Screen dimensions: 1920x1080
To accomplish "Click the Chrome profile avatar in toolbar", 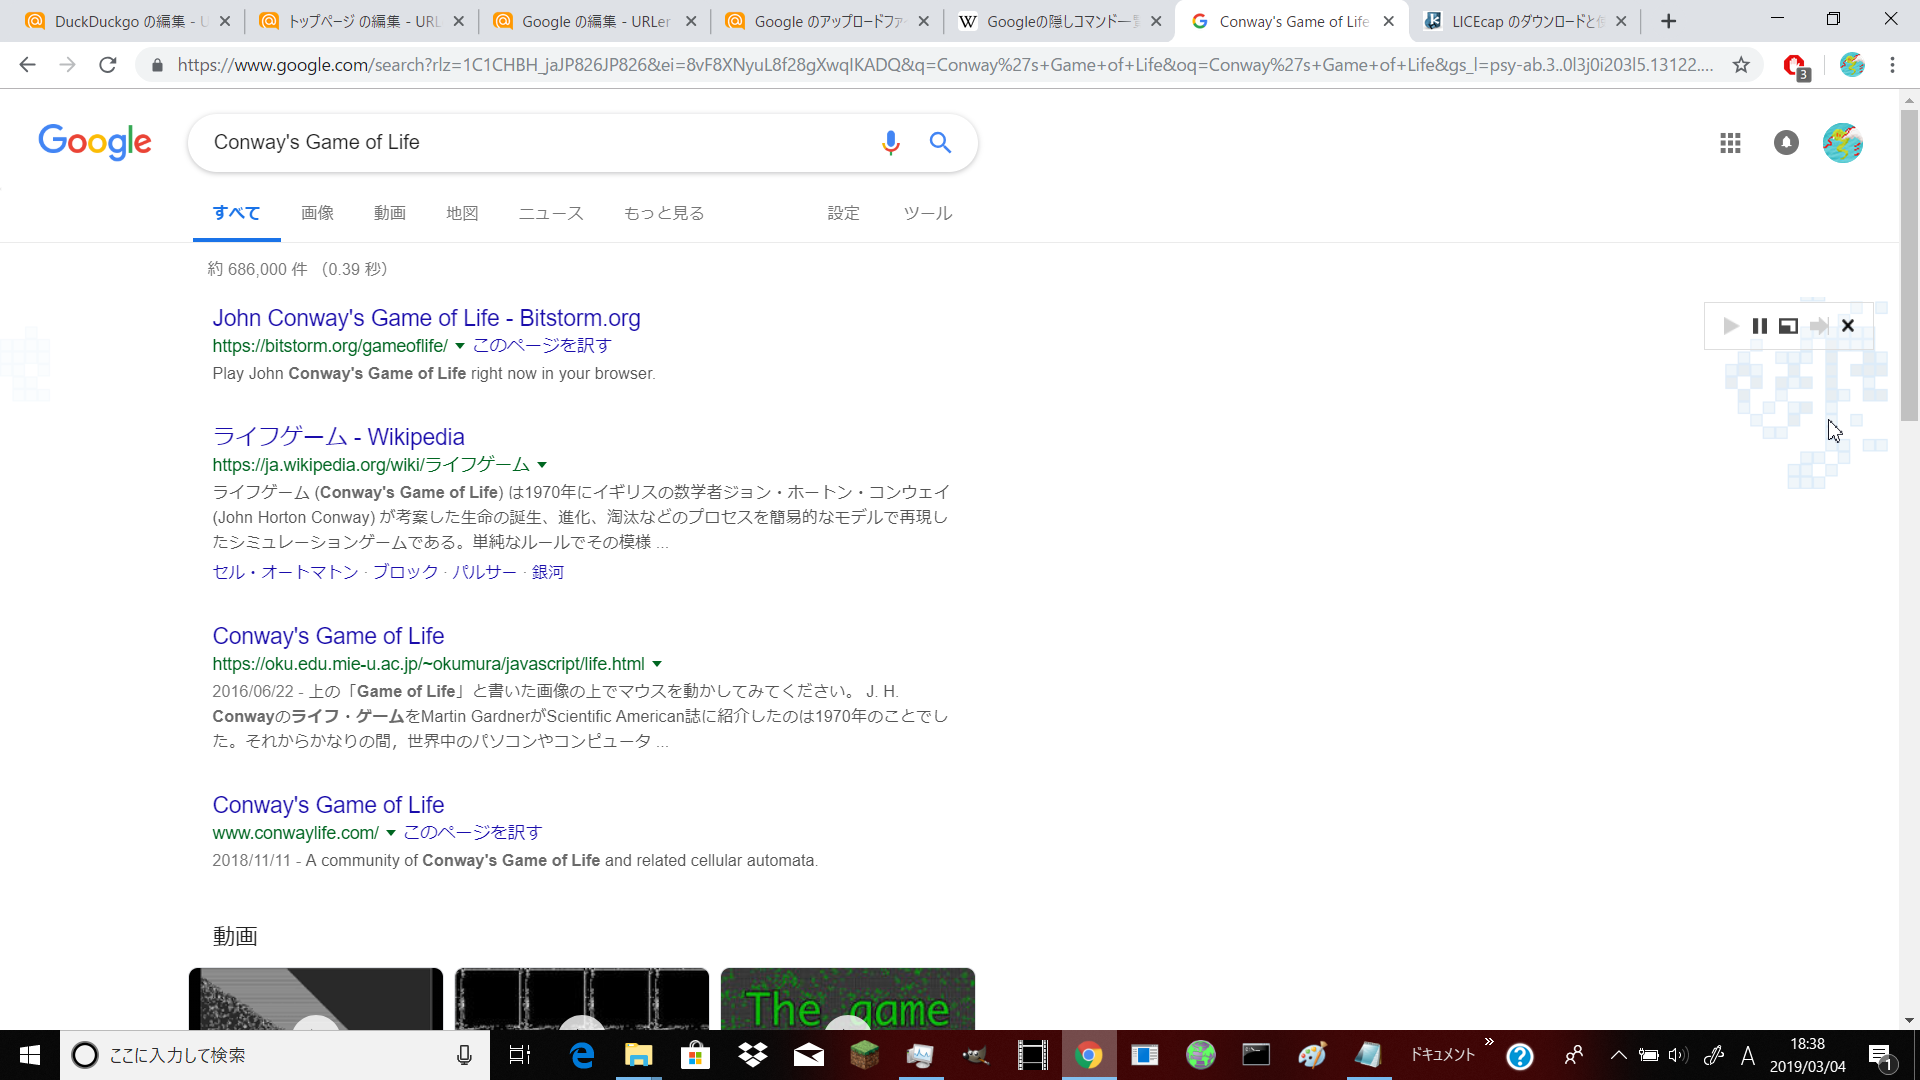I will pyautogui.click(x=1852, y=65).
